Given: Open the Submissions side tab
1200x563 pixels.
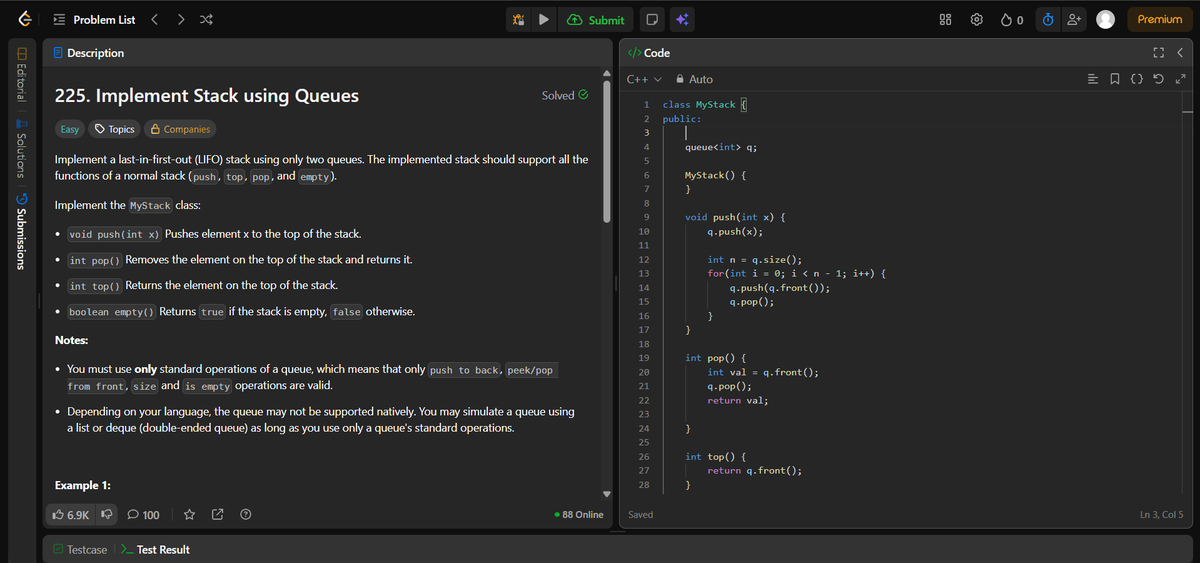Looking at the screenshot, I should coord(21,231).
